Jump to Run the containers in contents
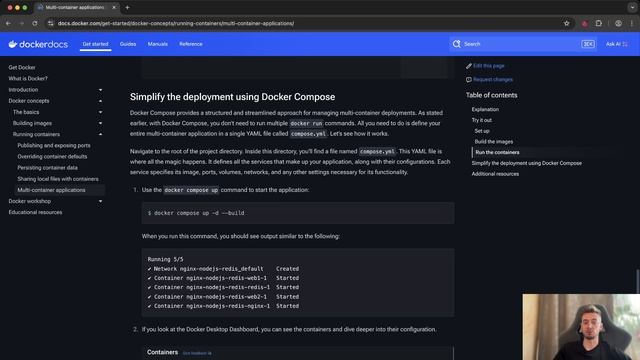Image resolution: width=640 pixels, height=360 pixels. 498,152
